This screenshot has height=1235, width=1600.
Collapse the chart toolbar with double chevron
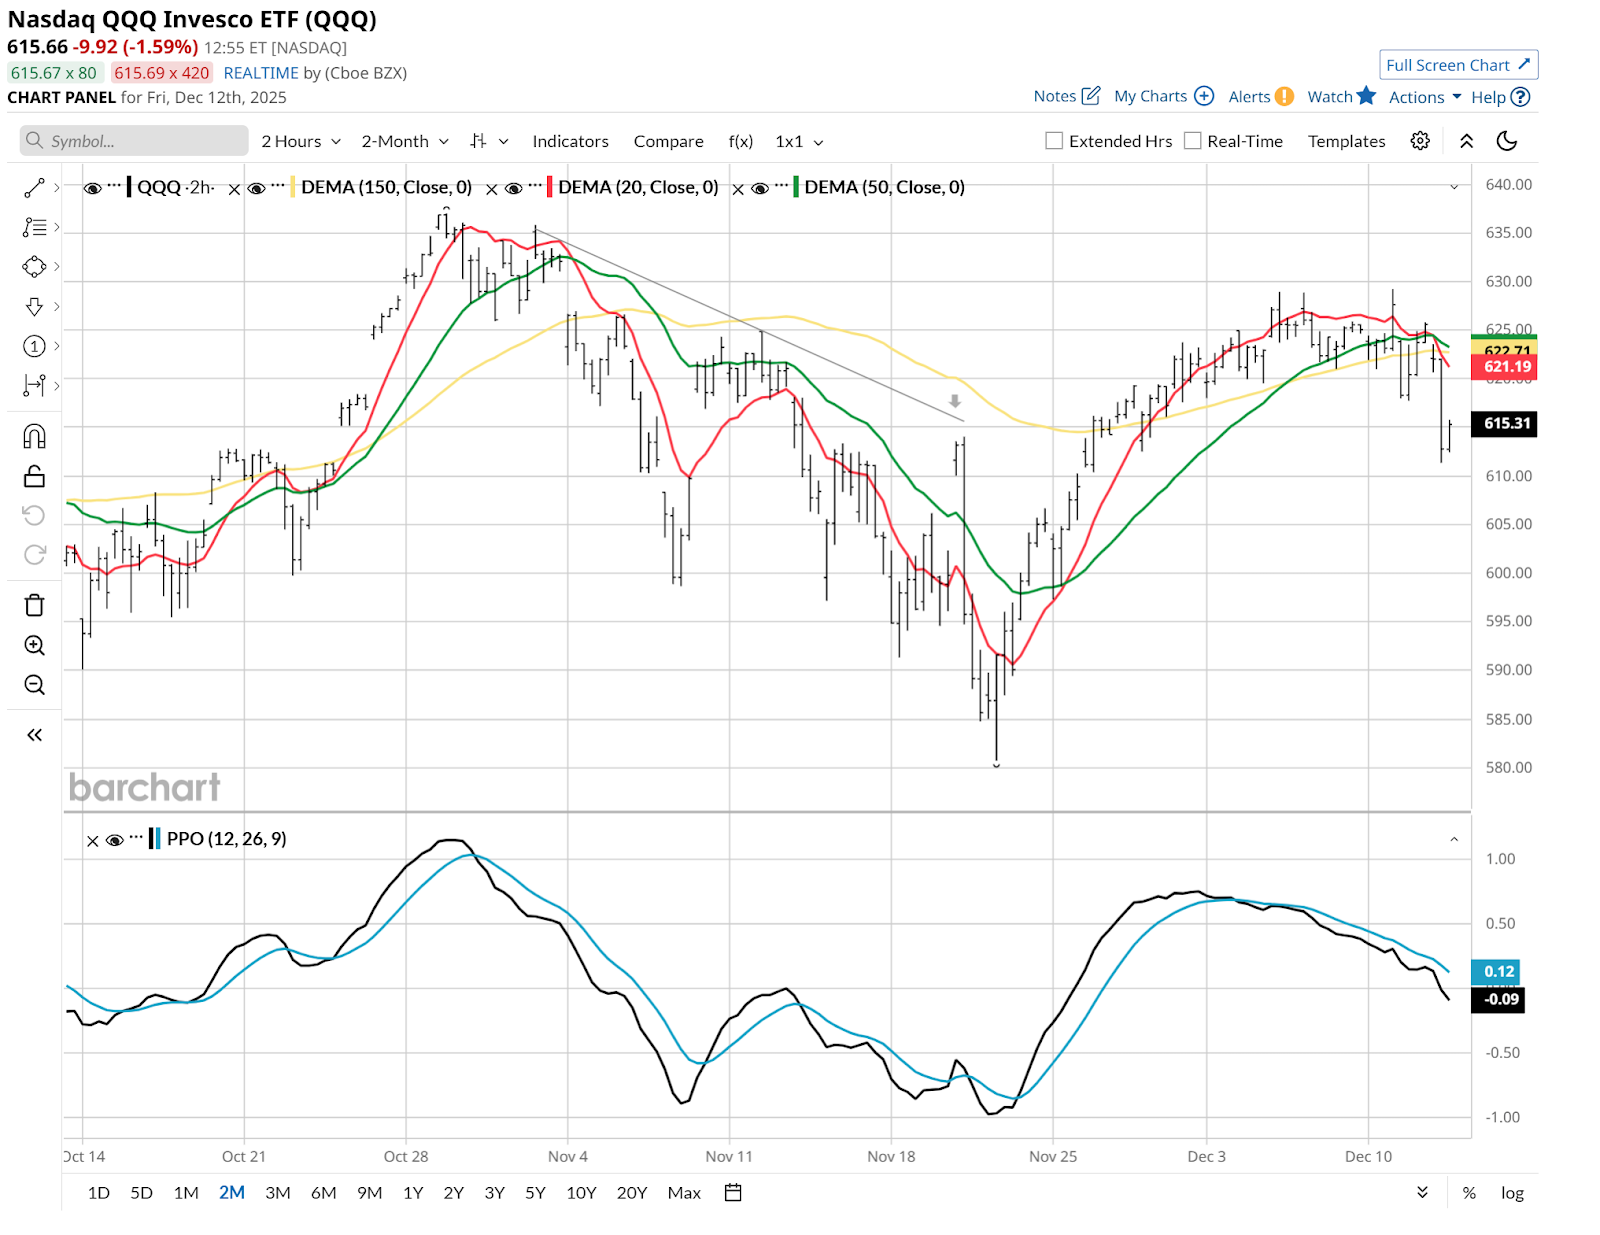1466,141
